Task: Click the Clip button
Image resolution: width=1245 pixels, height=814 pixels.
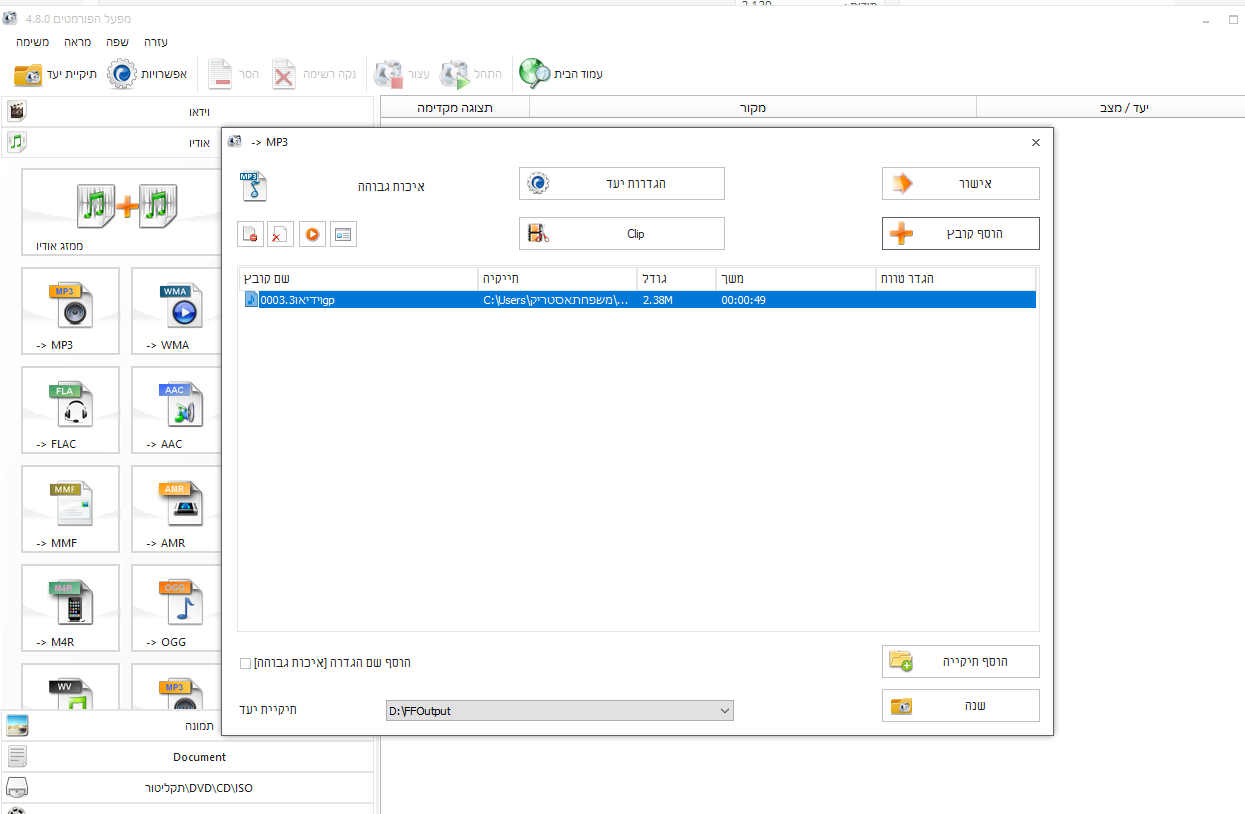Action: (x=622, y=233)
